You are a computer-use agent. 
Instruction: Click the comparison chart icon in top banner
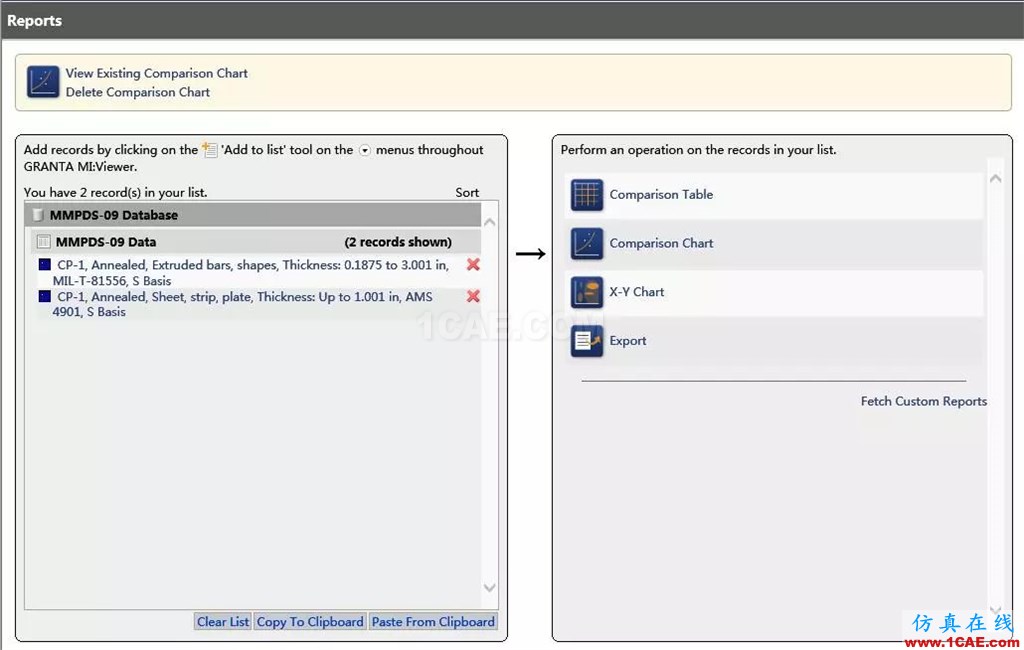tap(43, 82)
